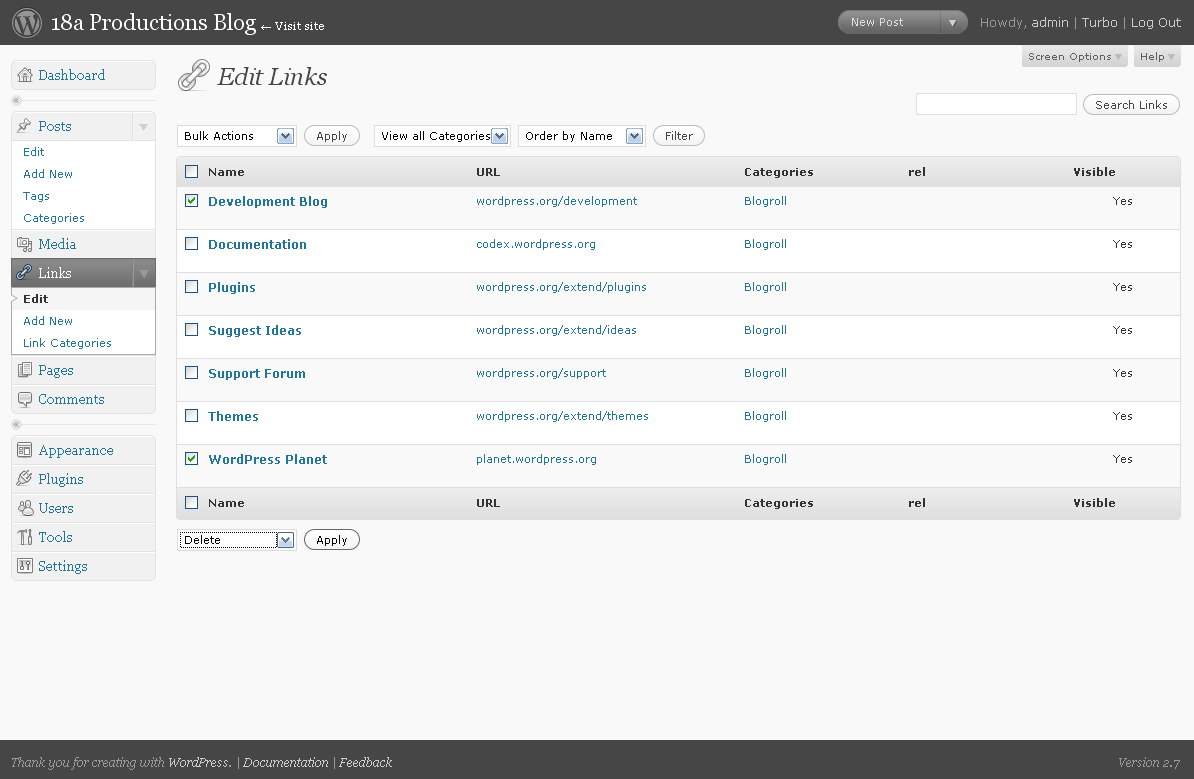
Task: Open the top Bulk Actions dropdown
Action: pos(236,136)
